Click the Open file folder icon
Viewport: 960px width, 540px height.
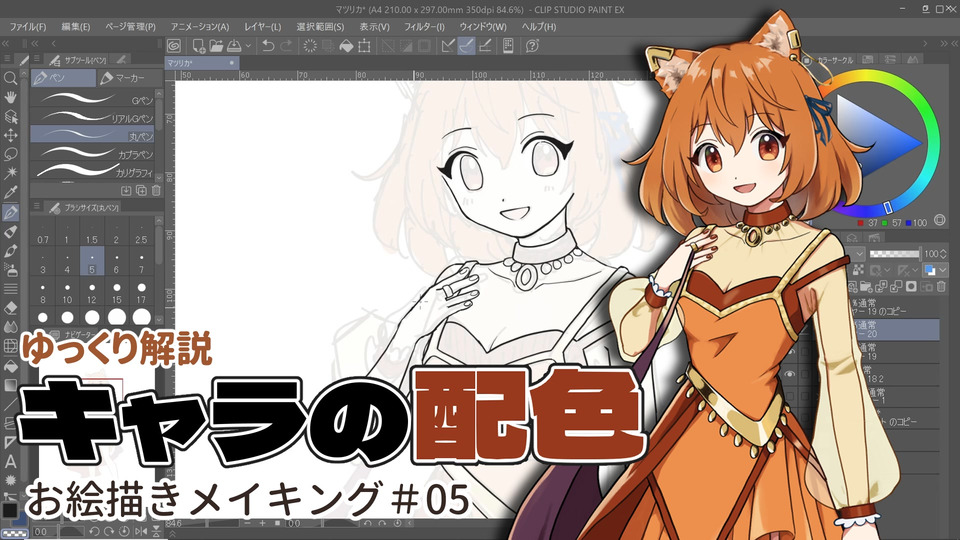[x=216, y=46]
